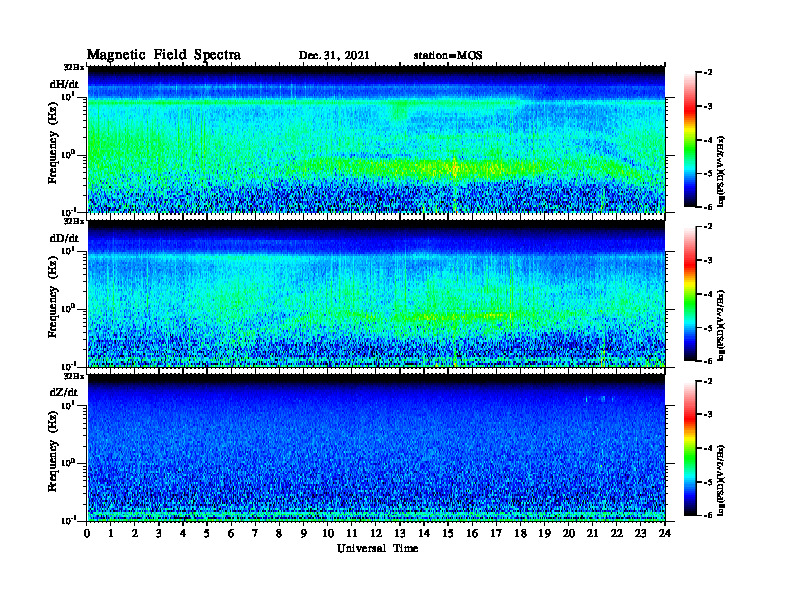Click the hour 9 tick label on the time axis

[304, 534]
